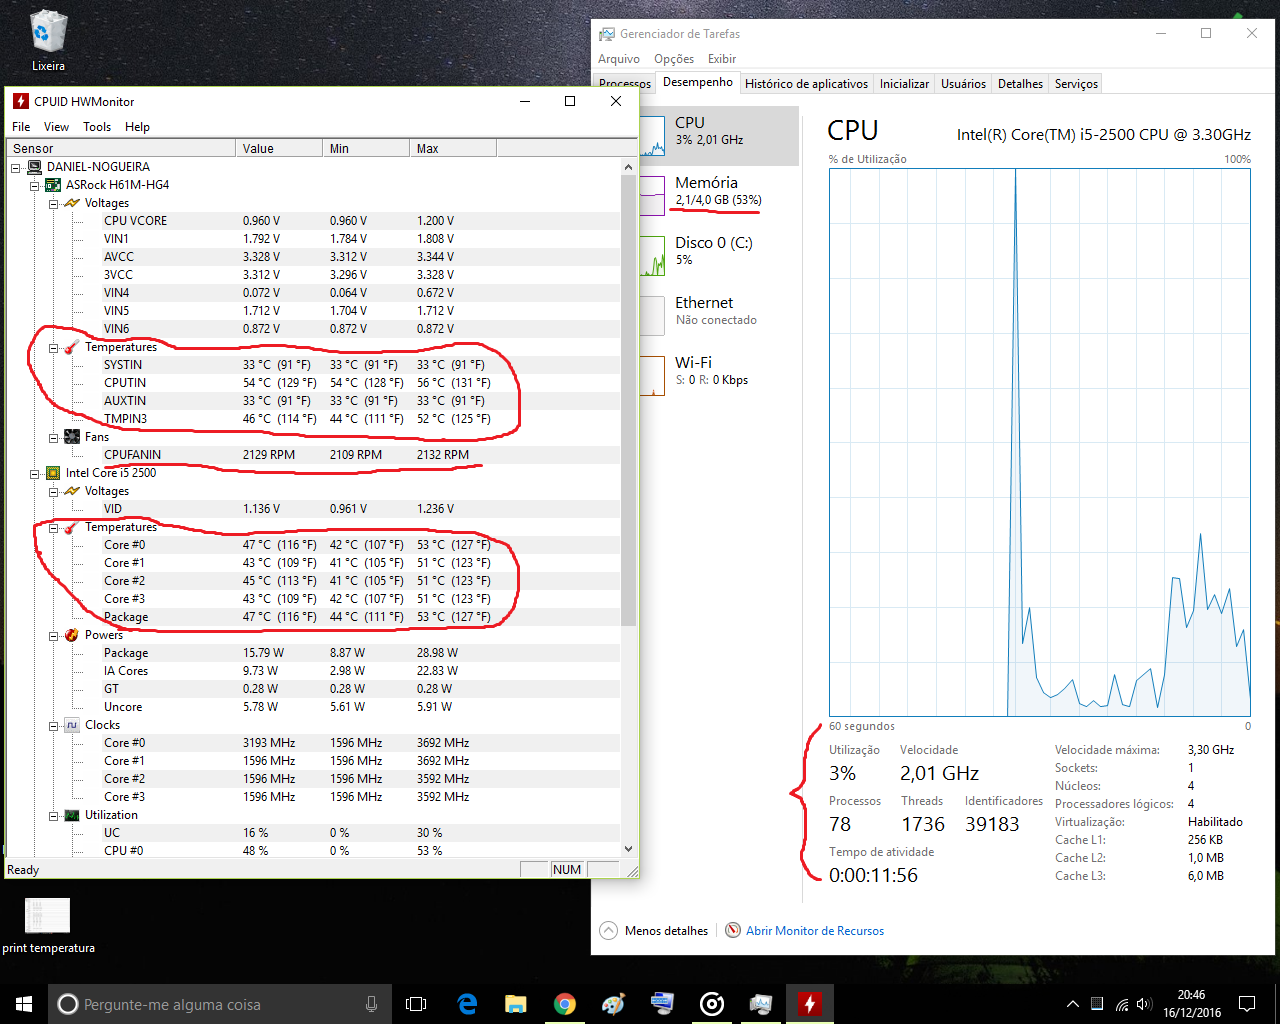This screenshot has height=1024, width=1280.
Task: Click the Fans icon in HWMonitor tree
Action: 72,437
